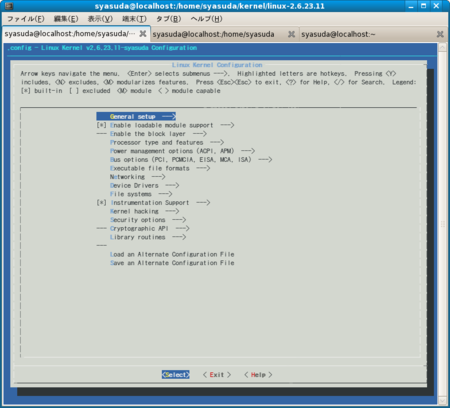Image resolution: width=450 pixels, height=408 pixels.
Task: Open the 表示(V) menu
Action: (x=100, y=19)
